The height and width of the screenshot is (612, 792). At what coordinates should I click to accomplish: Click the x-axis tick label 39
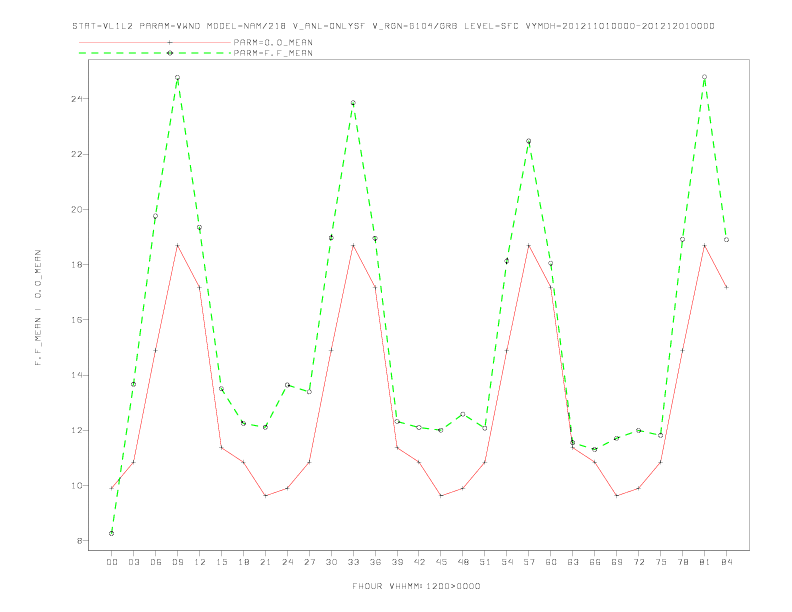[x=397, y=562]
